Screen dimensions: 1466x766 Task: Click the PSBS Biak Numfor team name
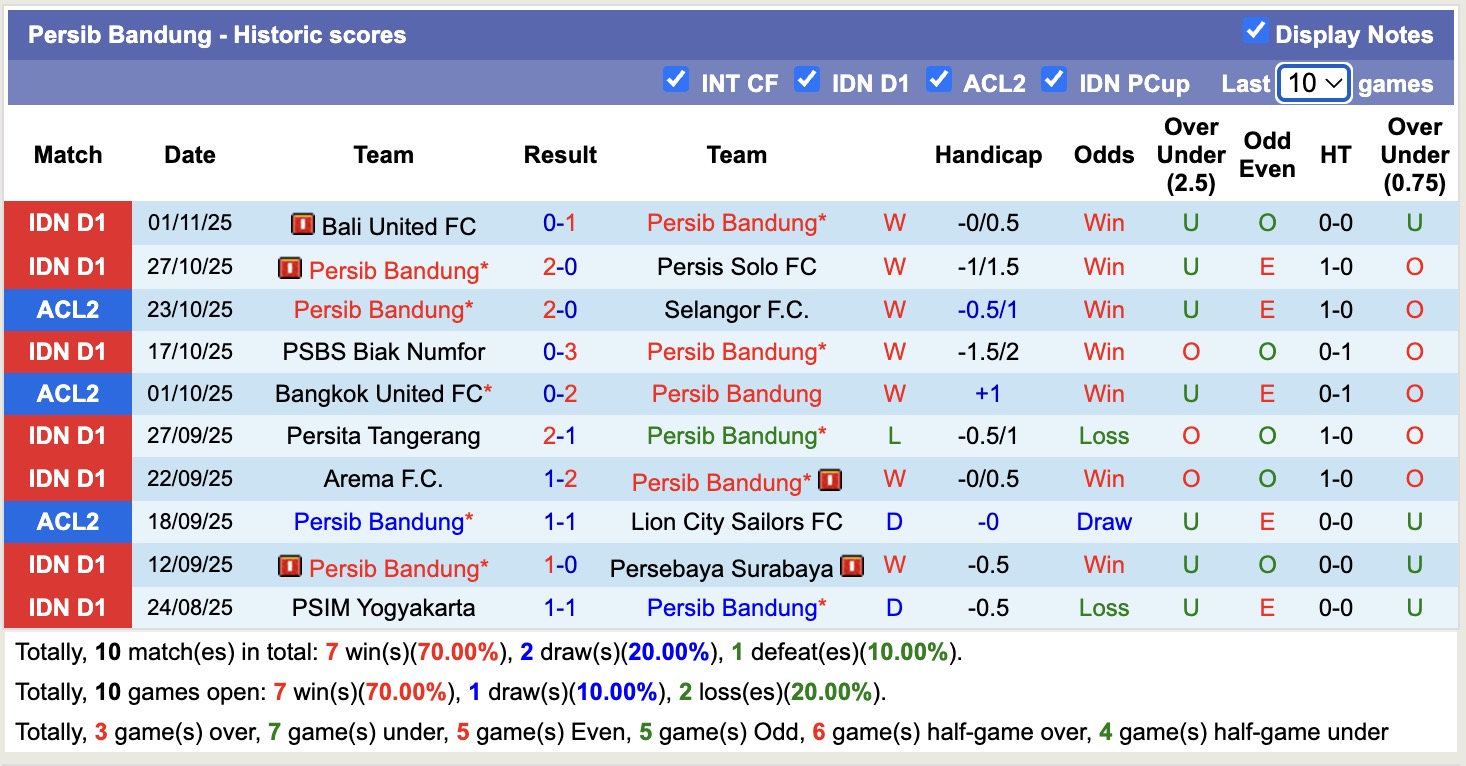click(383, 351)
